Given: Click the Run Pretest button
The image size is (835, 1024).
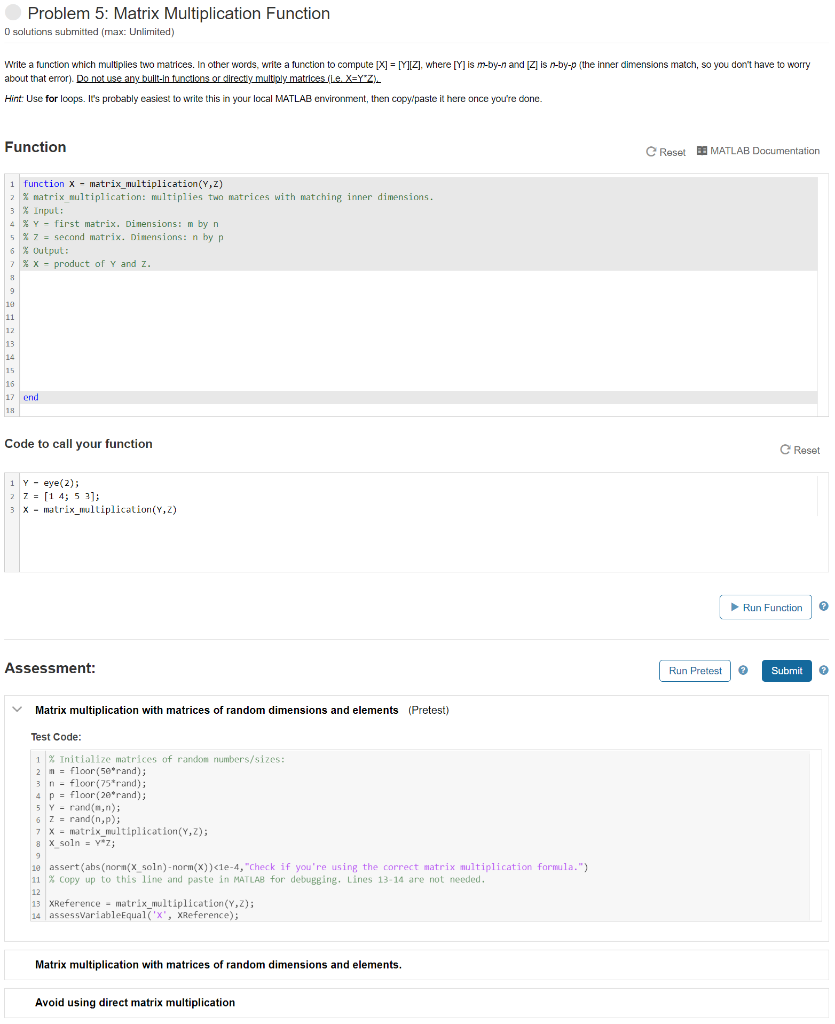Looking at the screenshot, I should 695,671.
